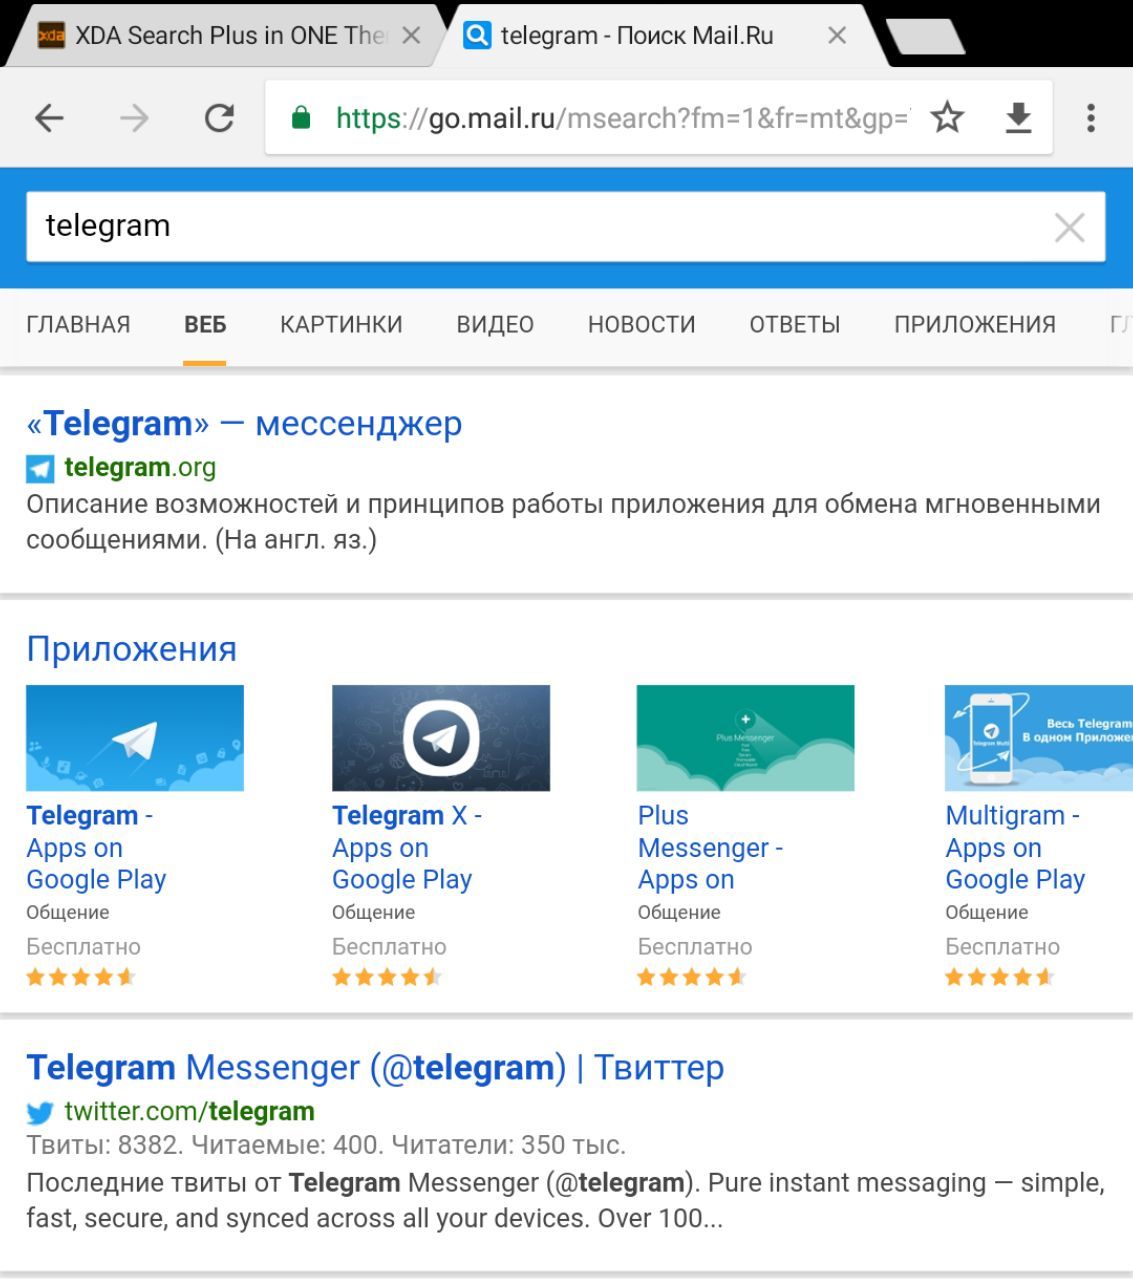Open the «Telegram» — мессенджер result
Image resolution: width=1133 pixels, height=1279 pixels.
244,424
